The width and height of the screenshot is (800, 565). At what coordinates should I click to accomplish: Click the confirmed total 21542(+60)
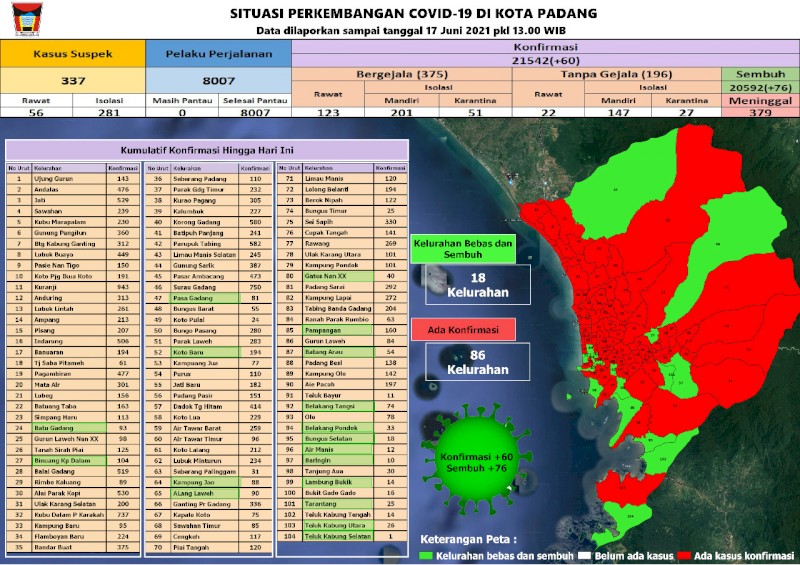point(545,61)
